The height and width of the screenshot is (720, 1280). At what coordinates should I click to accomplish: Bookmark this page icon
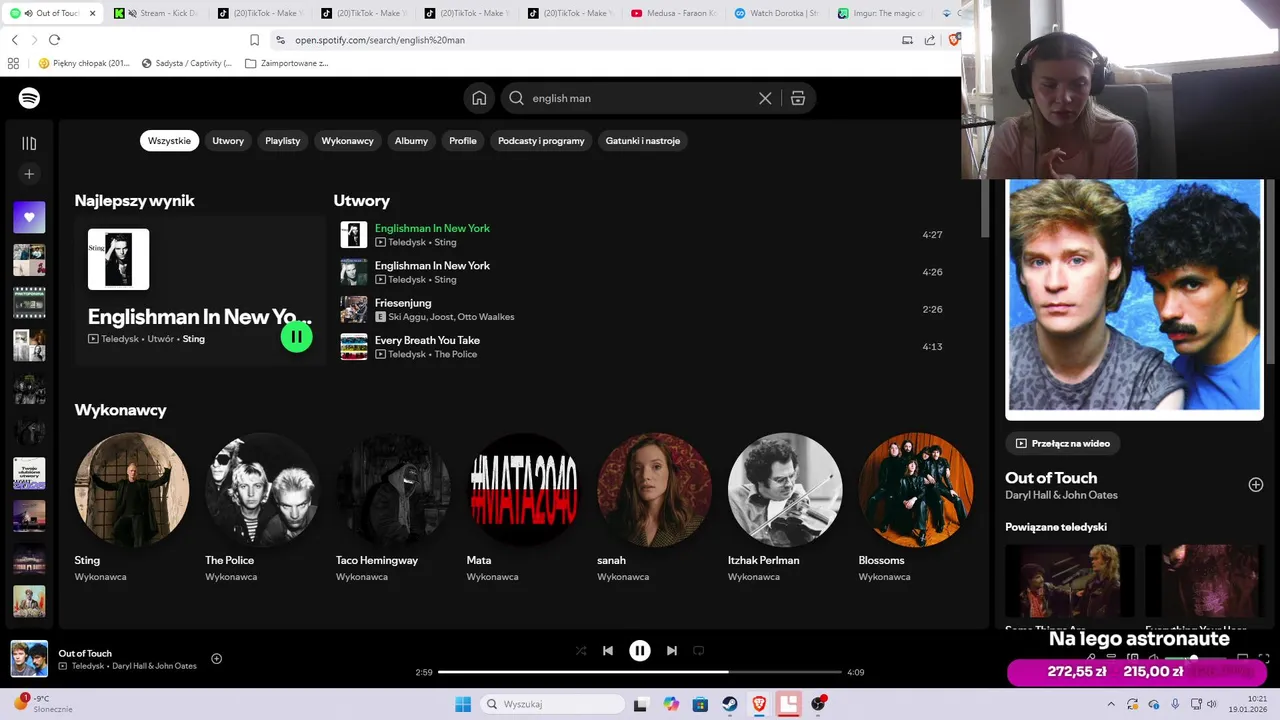(x=254, y=40)
